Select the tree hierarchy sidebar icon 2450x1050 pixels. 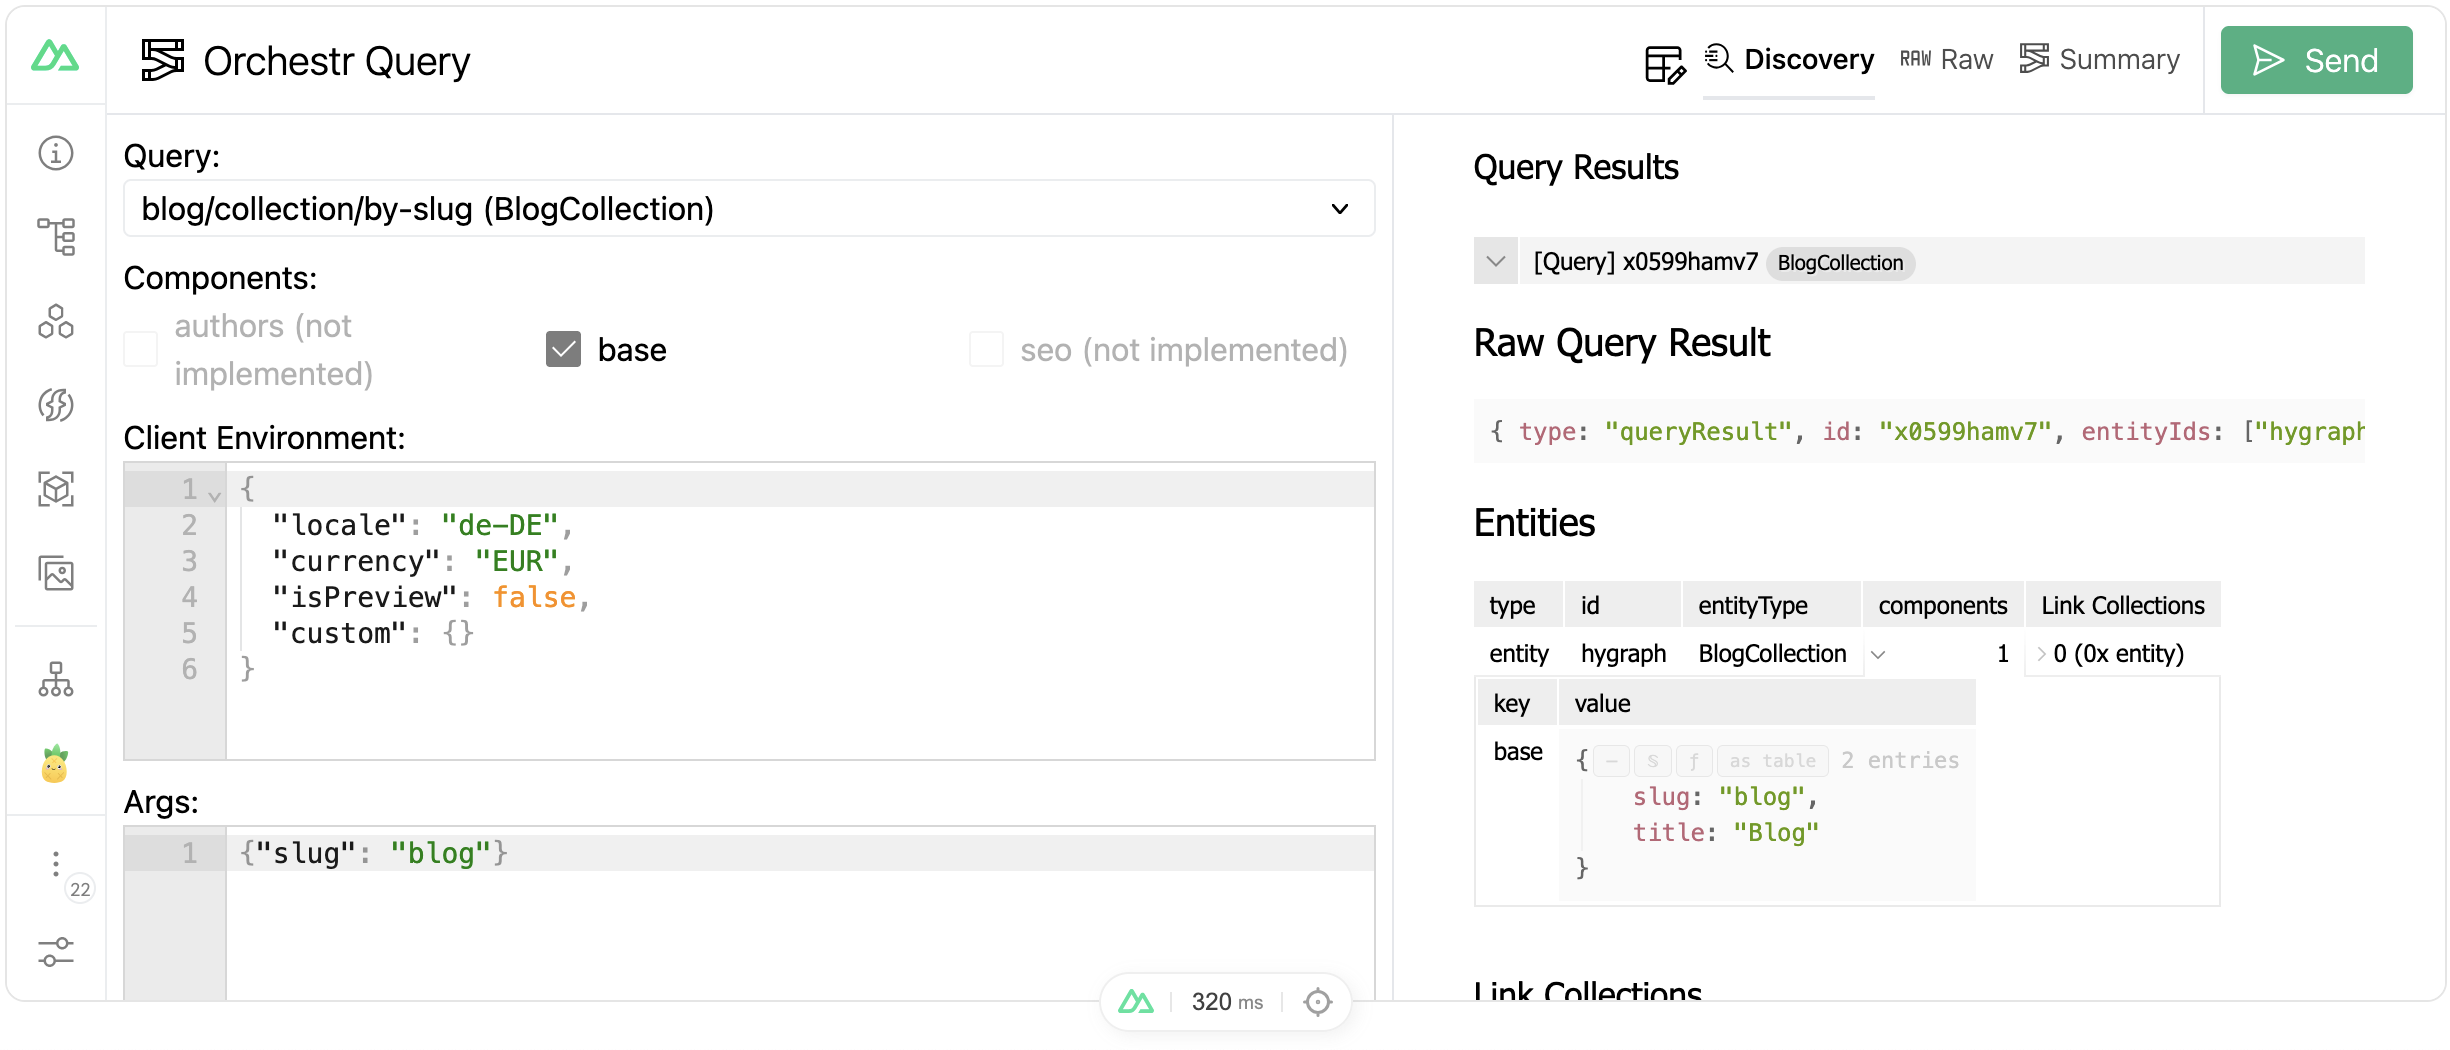[x=55, y=236]
